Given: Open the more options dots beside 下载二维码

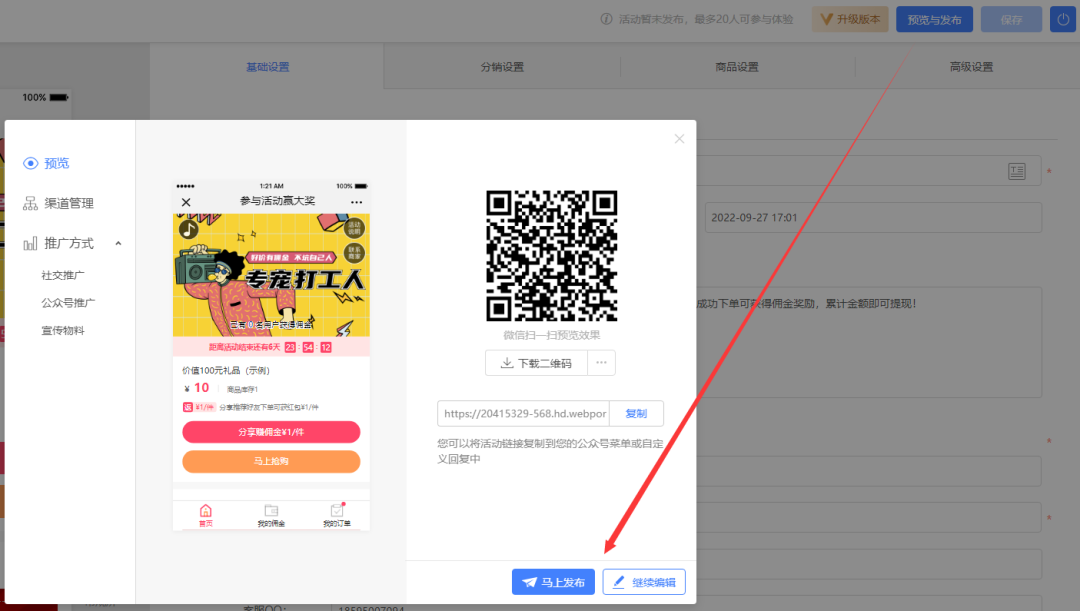Looking at the screenshot, I should (x=601, y=363).
